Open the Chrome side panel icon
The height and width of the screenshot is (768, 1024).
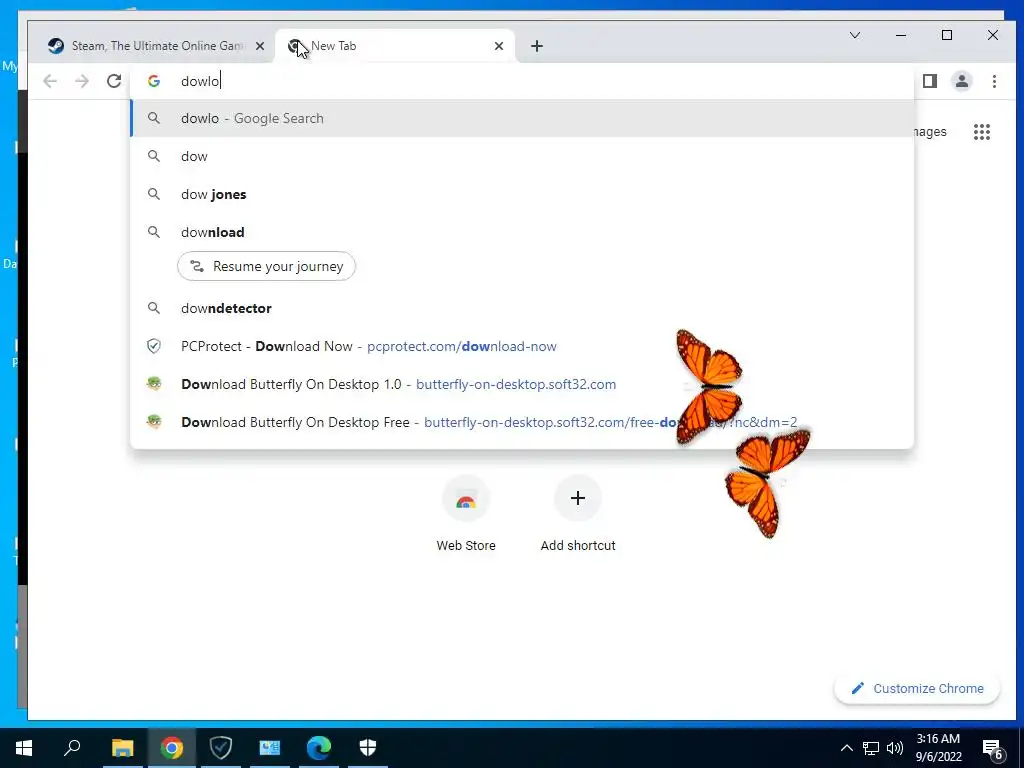coord(930,81)
